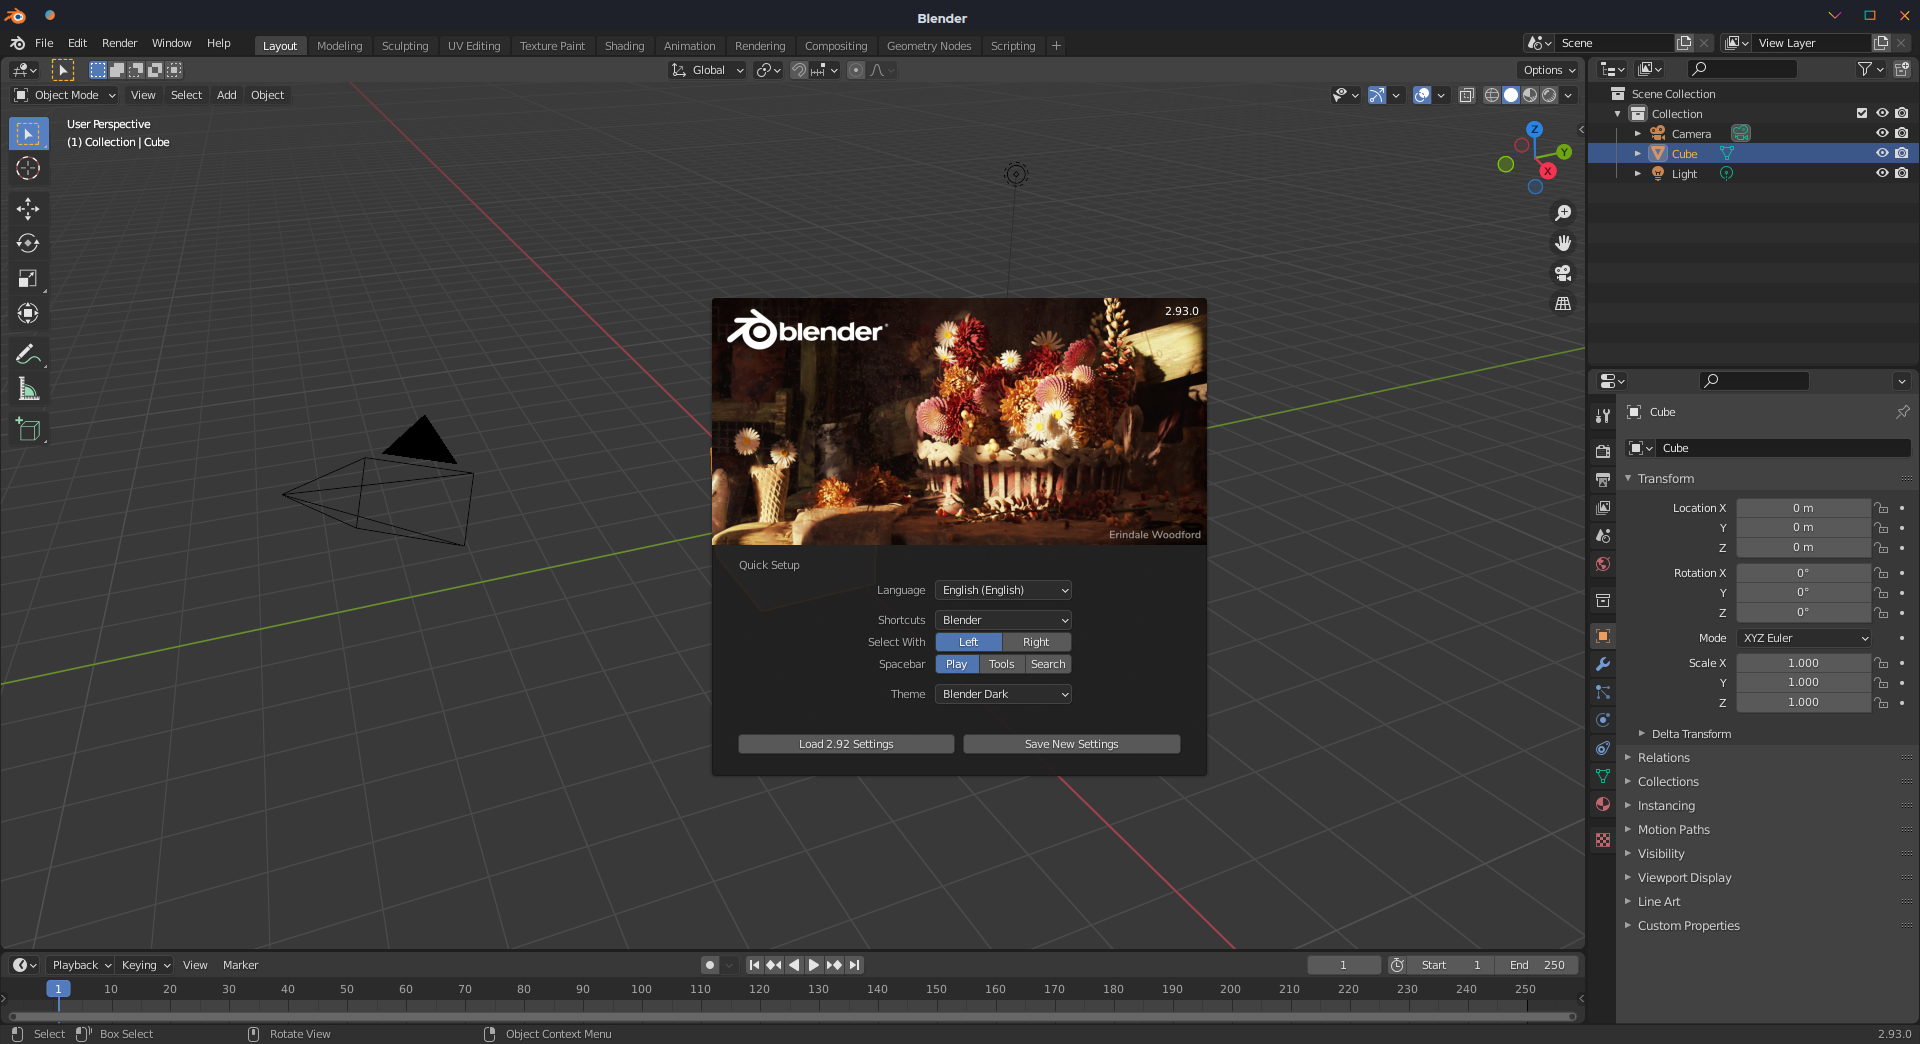Open Material properties tab

click(1603, 804)
